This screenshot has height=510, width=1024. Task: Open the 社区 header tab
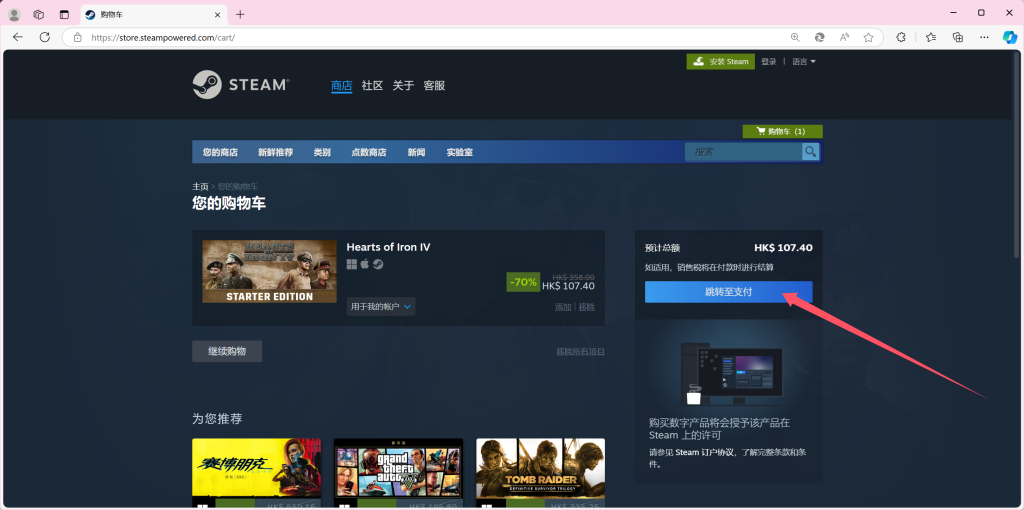coord(372,86)
